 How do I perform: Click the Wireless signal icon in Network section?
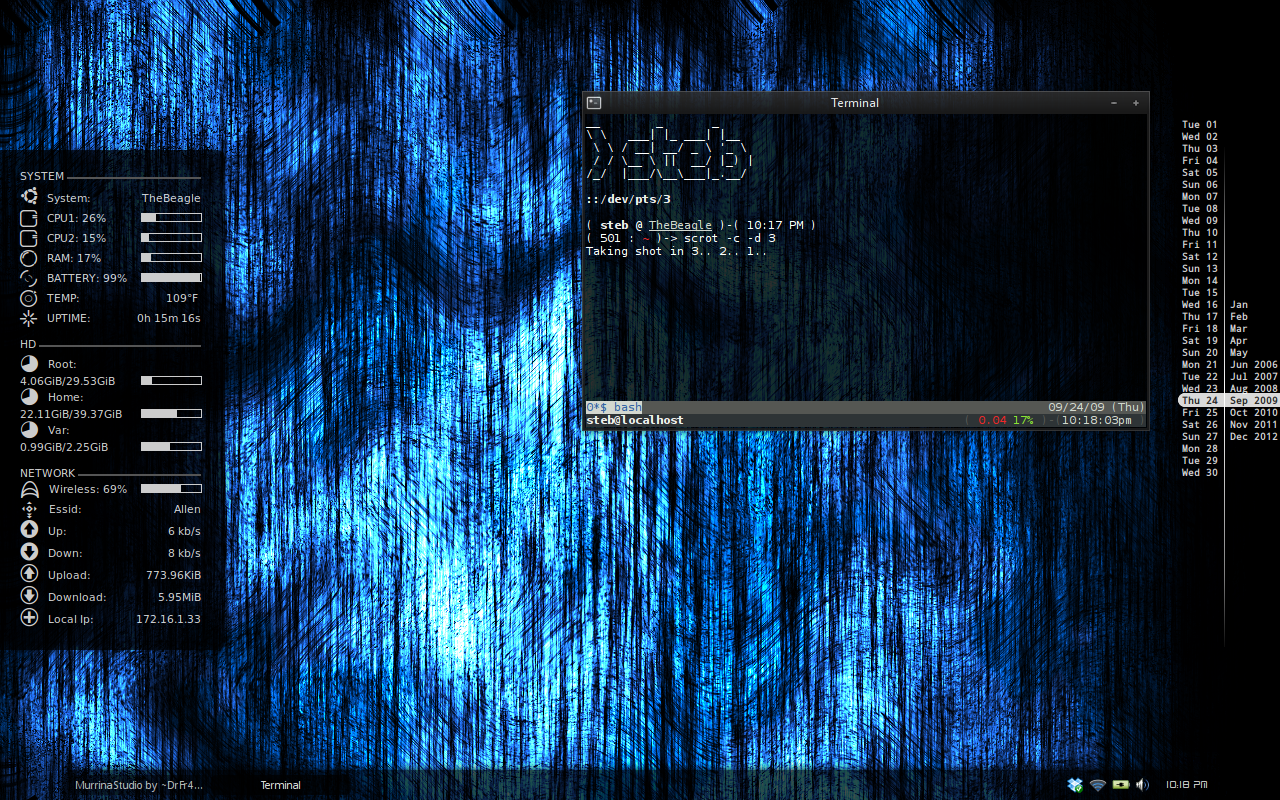click(x=29, y=489)
